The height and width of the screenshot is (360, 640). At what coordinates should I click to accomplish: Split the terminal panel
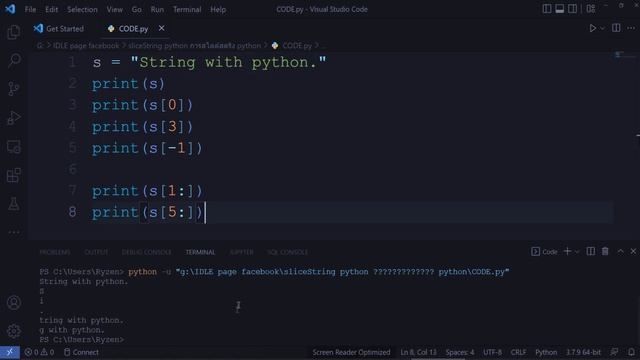click(x=590, y=251)
